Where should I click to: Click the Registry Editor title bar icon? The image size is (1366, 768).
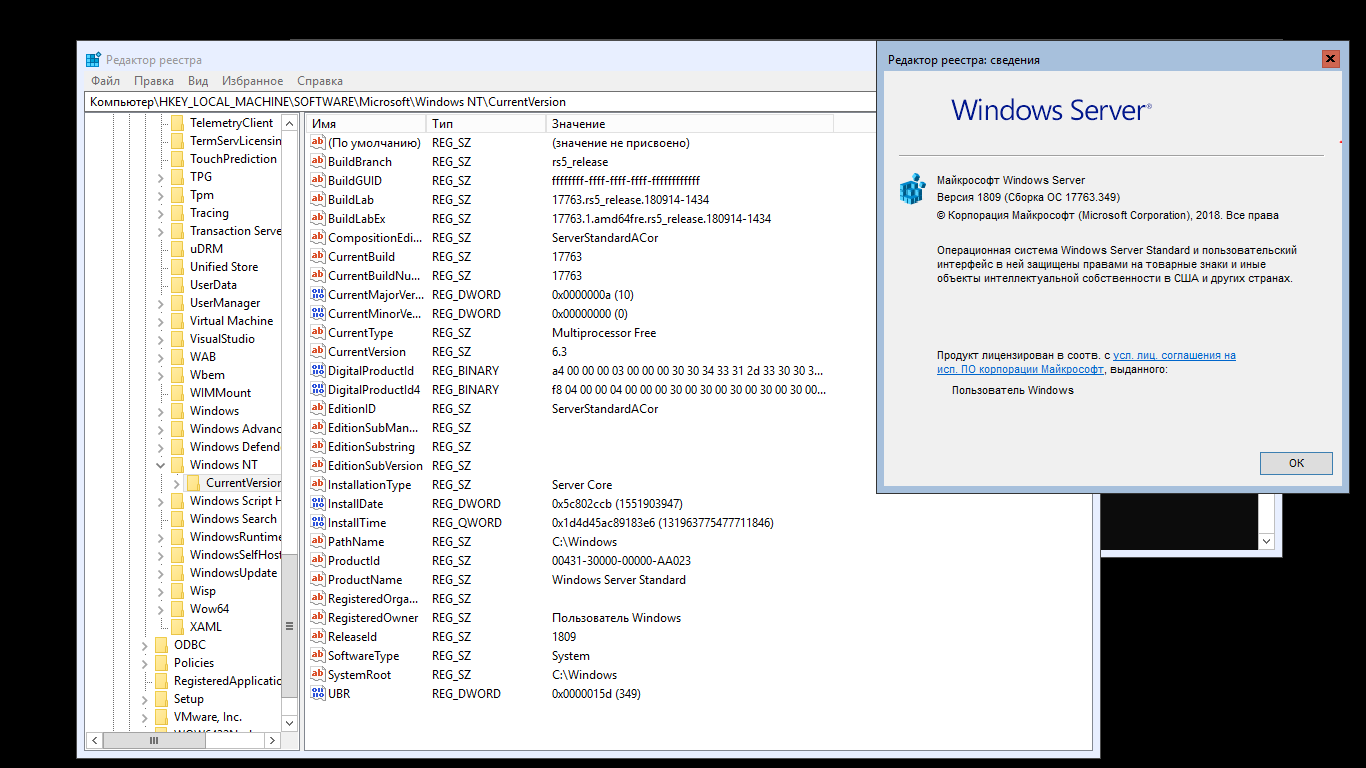93,60
